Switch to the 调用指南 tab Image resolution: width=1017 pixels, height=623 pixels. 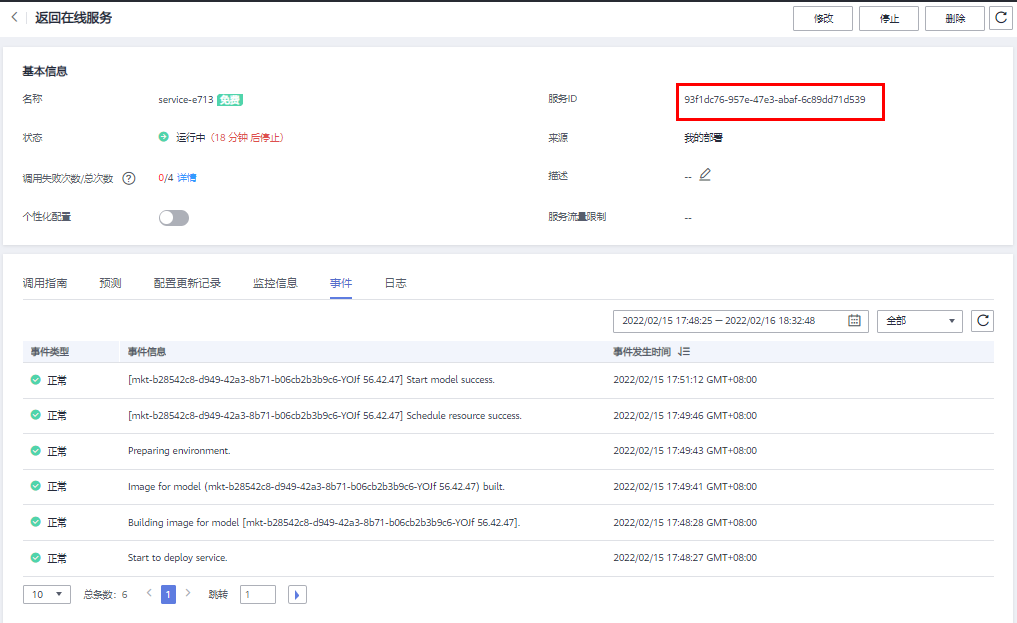pyautogui.click(x=45, y=283)
